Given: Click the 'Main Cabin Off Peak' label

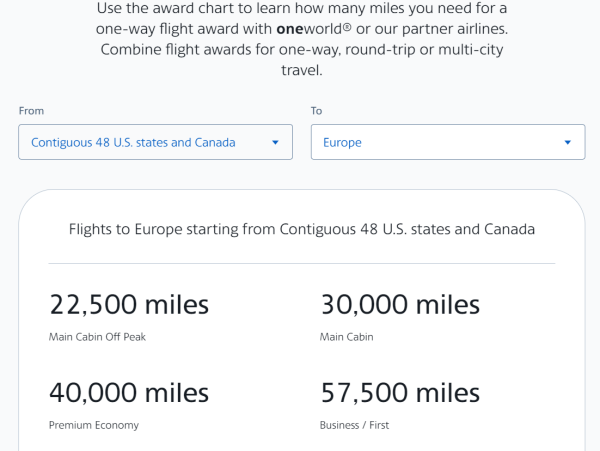Looking at the screenshot, I should click(x=98, y=337).
